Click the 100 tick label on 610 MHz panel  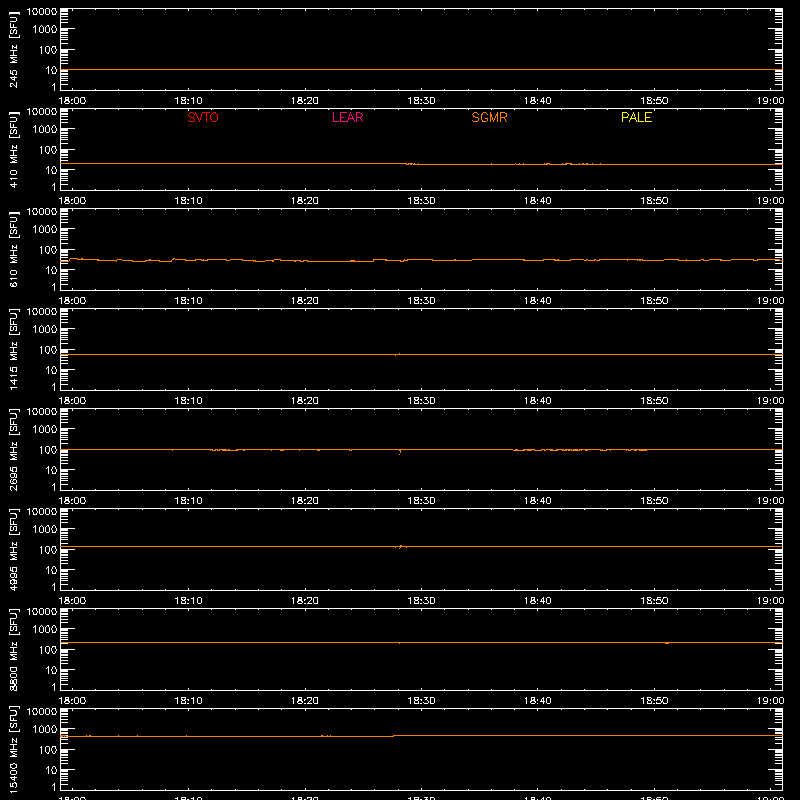tap(48, 250)
